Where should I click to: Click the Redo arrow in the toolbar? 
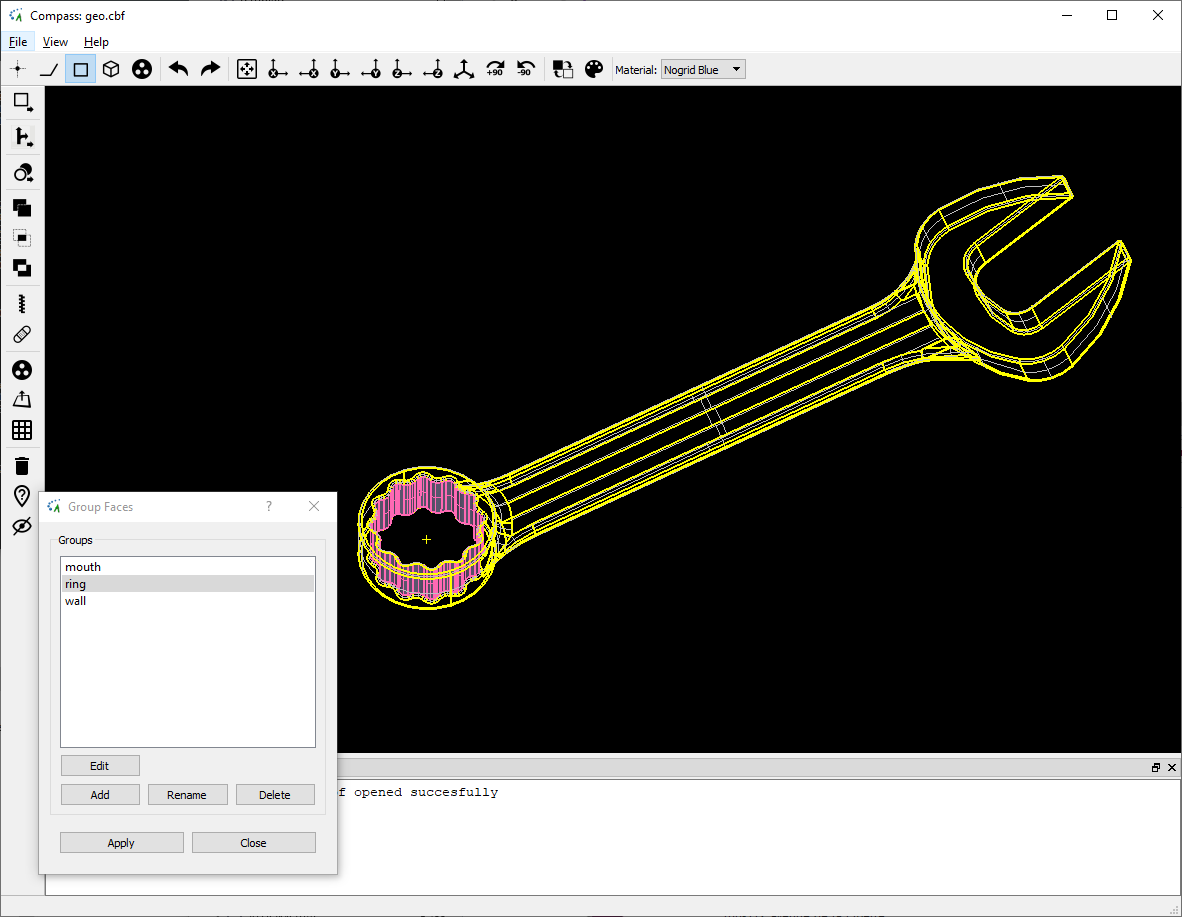tap(210, 68)
